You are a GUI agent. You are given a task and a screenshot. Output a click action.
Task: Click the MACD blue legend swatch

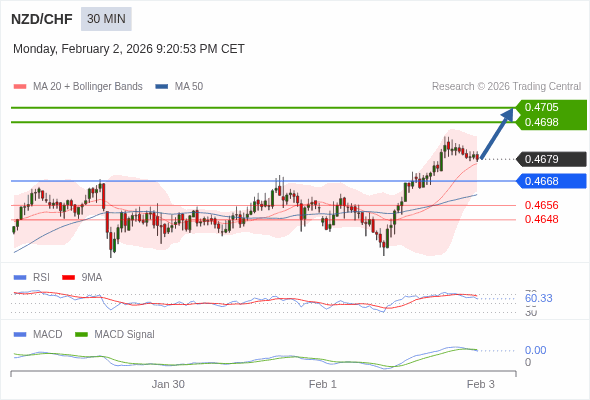pos(20,335)
